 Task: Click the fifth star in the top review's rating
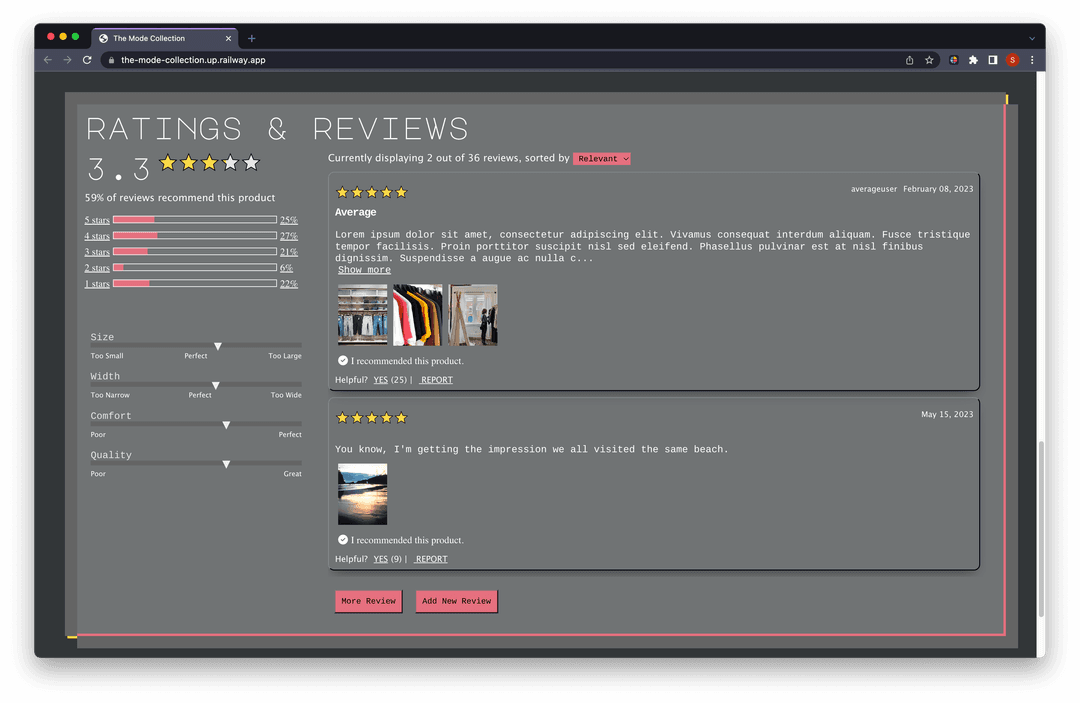point(400,191)
